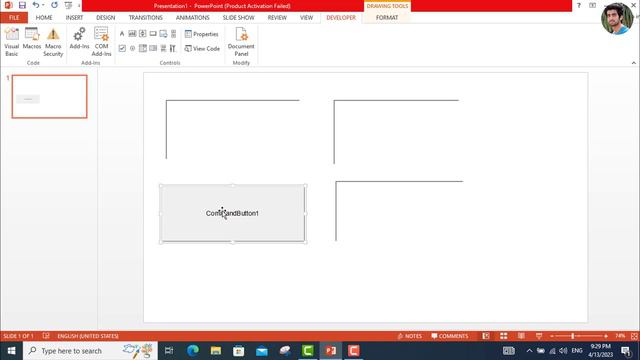Switch to Reading view
The width and height of the screenshot is (640, 360).
(521, 336)
